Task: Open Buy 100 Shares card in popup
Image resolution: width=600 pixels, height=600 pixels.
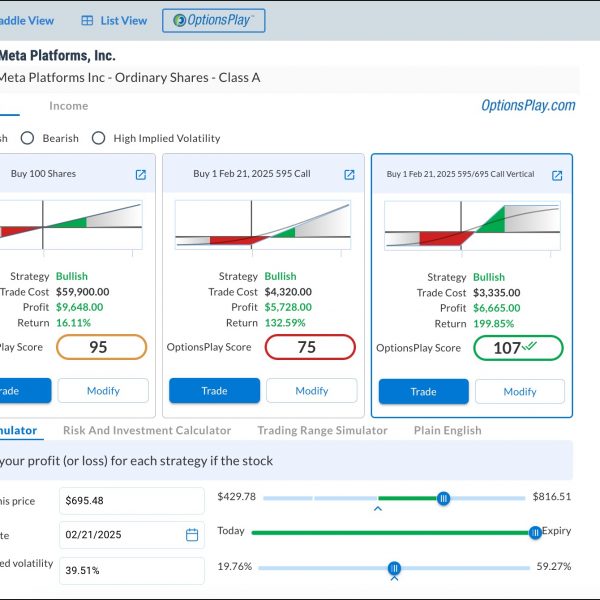Action: pos(141,175)
